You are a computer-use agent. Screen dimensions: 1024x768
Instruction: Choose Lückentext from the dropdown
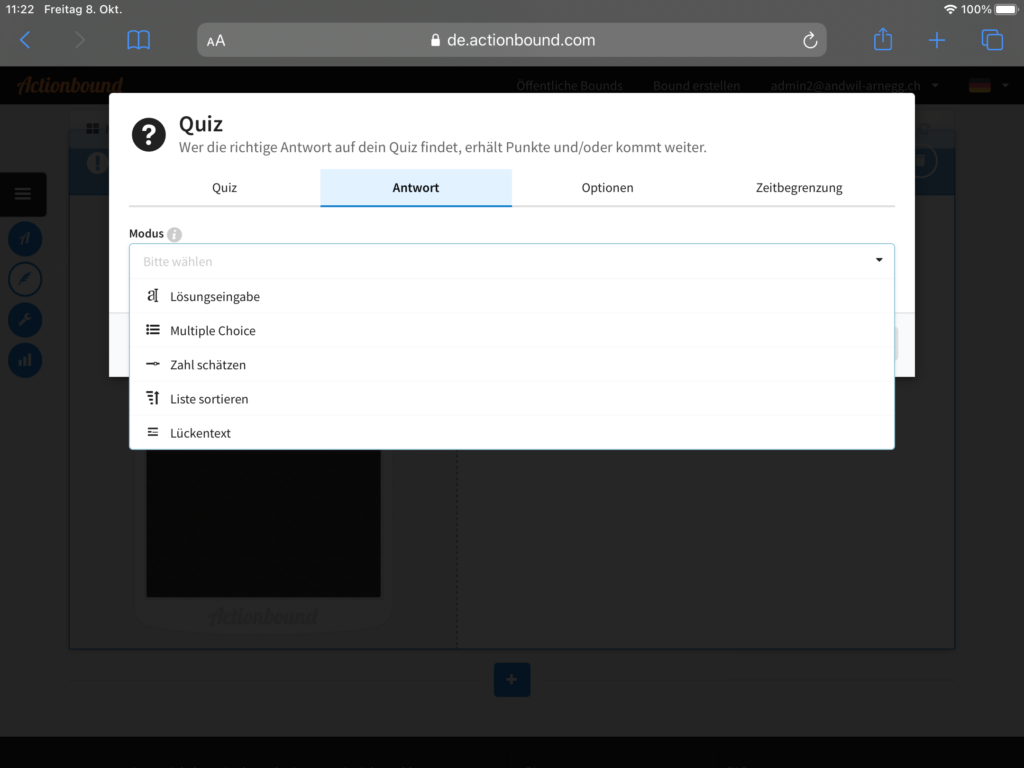pos(200,433)
